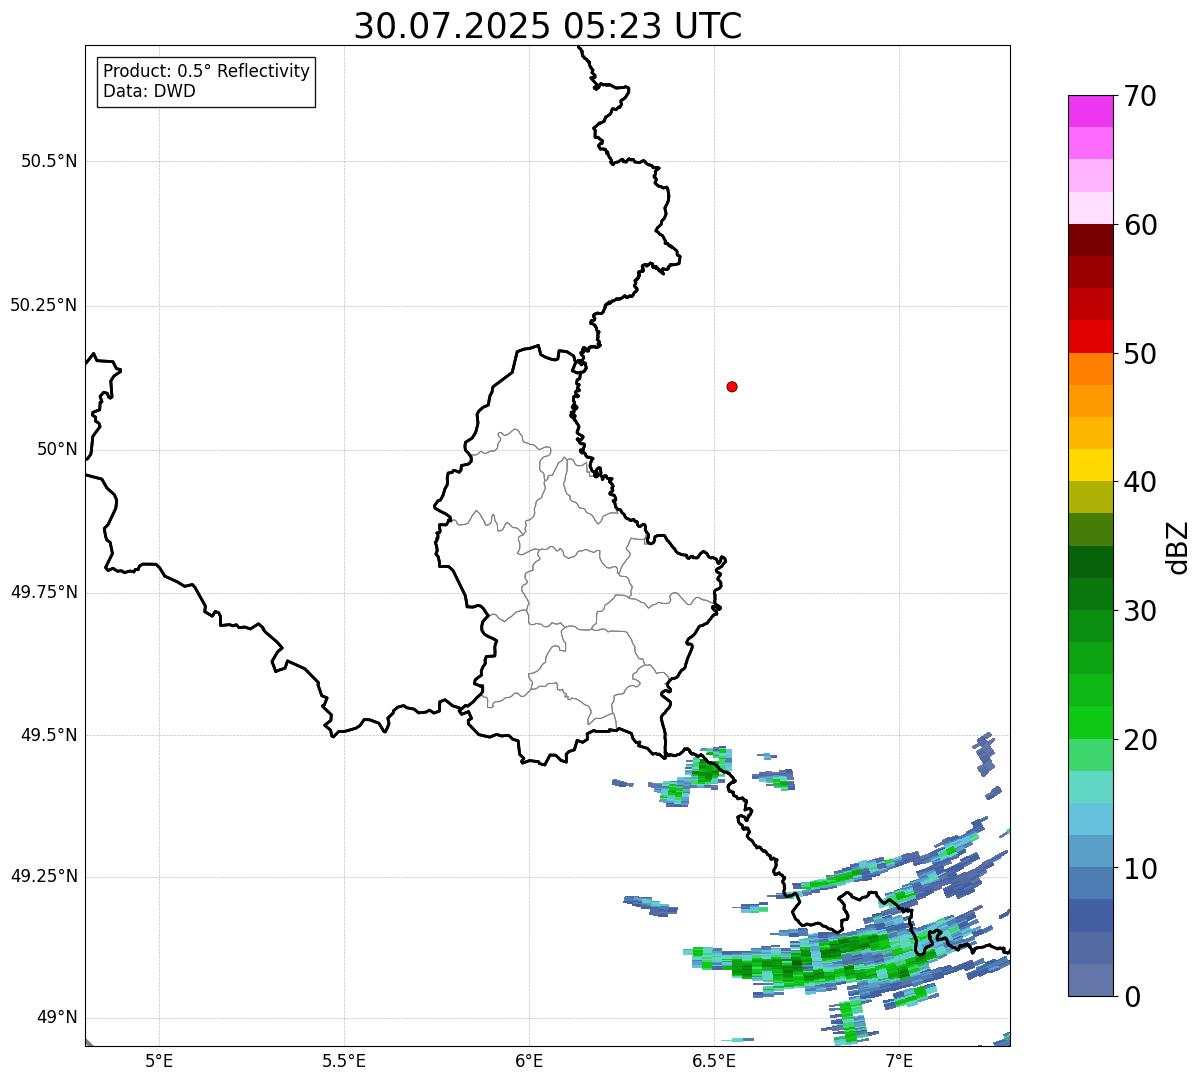1202x1081 pixels.
Task: Click the colorbar tick label 40
Action: 1139,482
